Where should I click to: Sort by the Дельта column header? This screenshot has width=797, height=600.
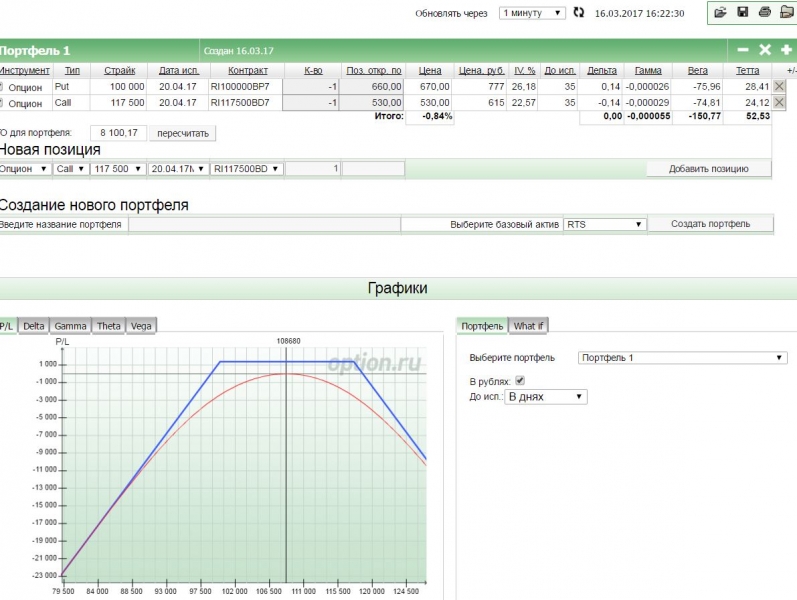601,70
